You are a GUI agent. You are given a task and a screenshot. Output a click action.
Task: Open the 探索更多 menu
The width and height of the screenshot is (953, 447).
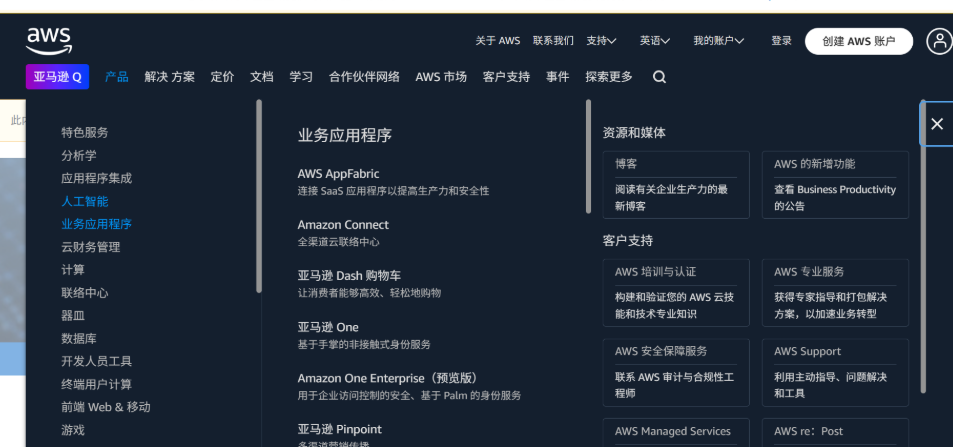[609, 77]
